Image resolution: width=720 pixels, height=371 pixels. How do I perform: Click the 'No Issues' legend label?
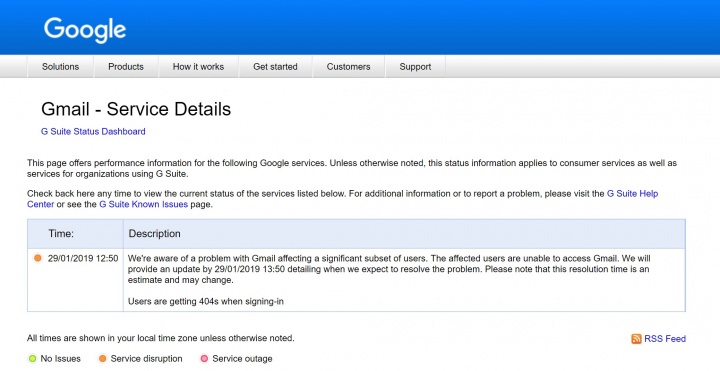[x=61, y=359]
